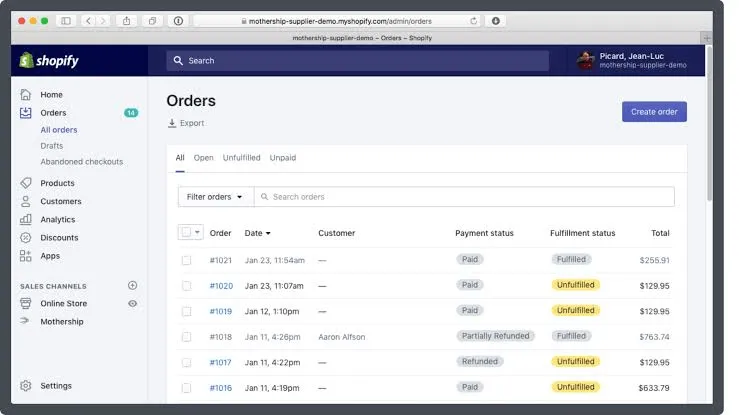Select order #1020 checkbox
Viewport: 739px width, 415px height.
tap(186, 286)
